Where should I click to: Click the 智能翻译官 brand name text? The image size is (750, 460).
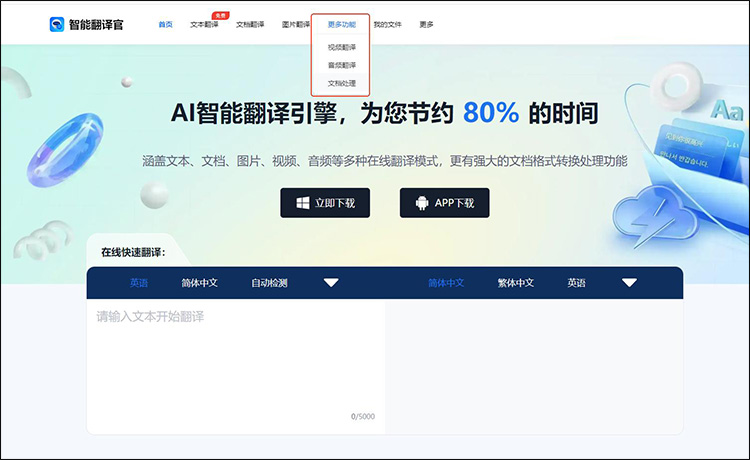[96, 25]
